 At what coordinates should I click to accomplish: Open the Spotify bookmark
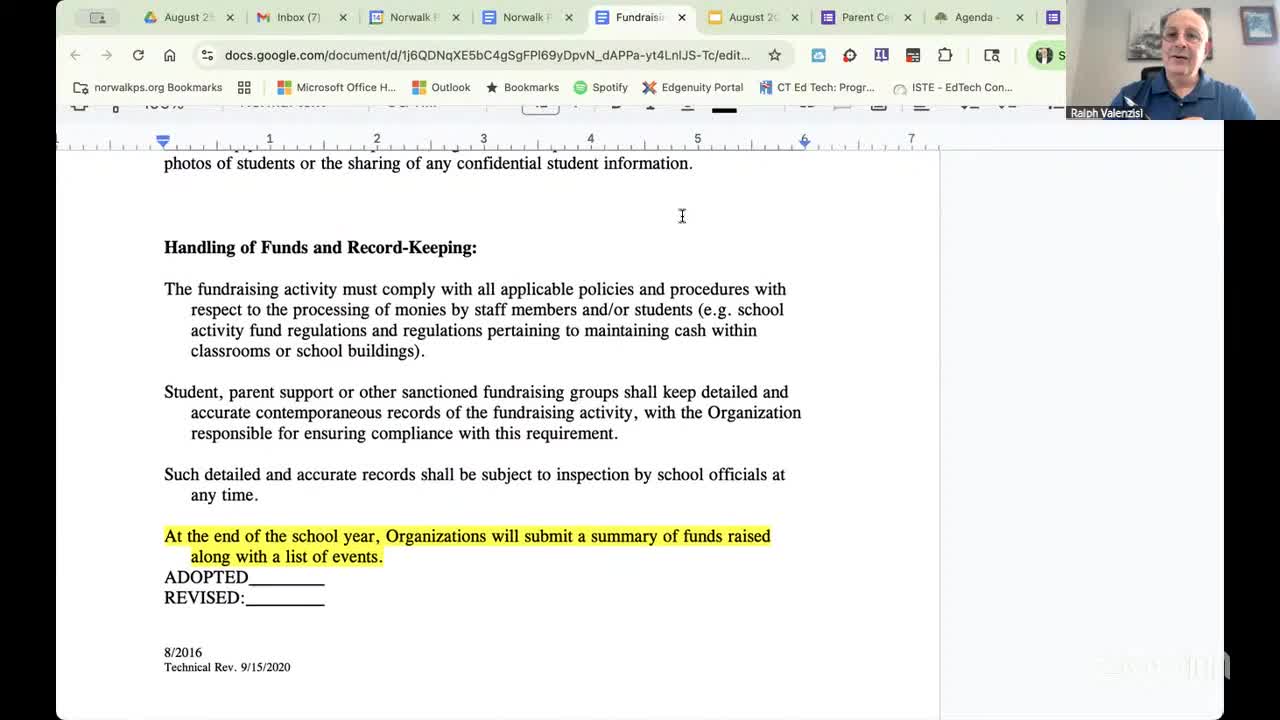[601, 87]
